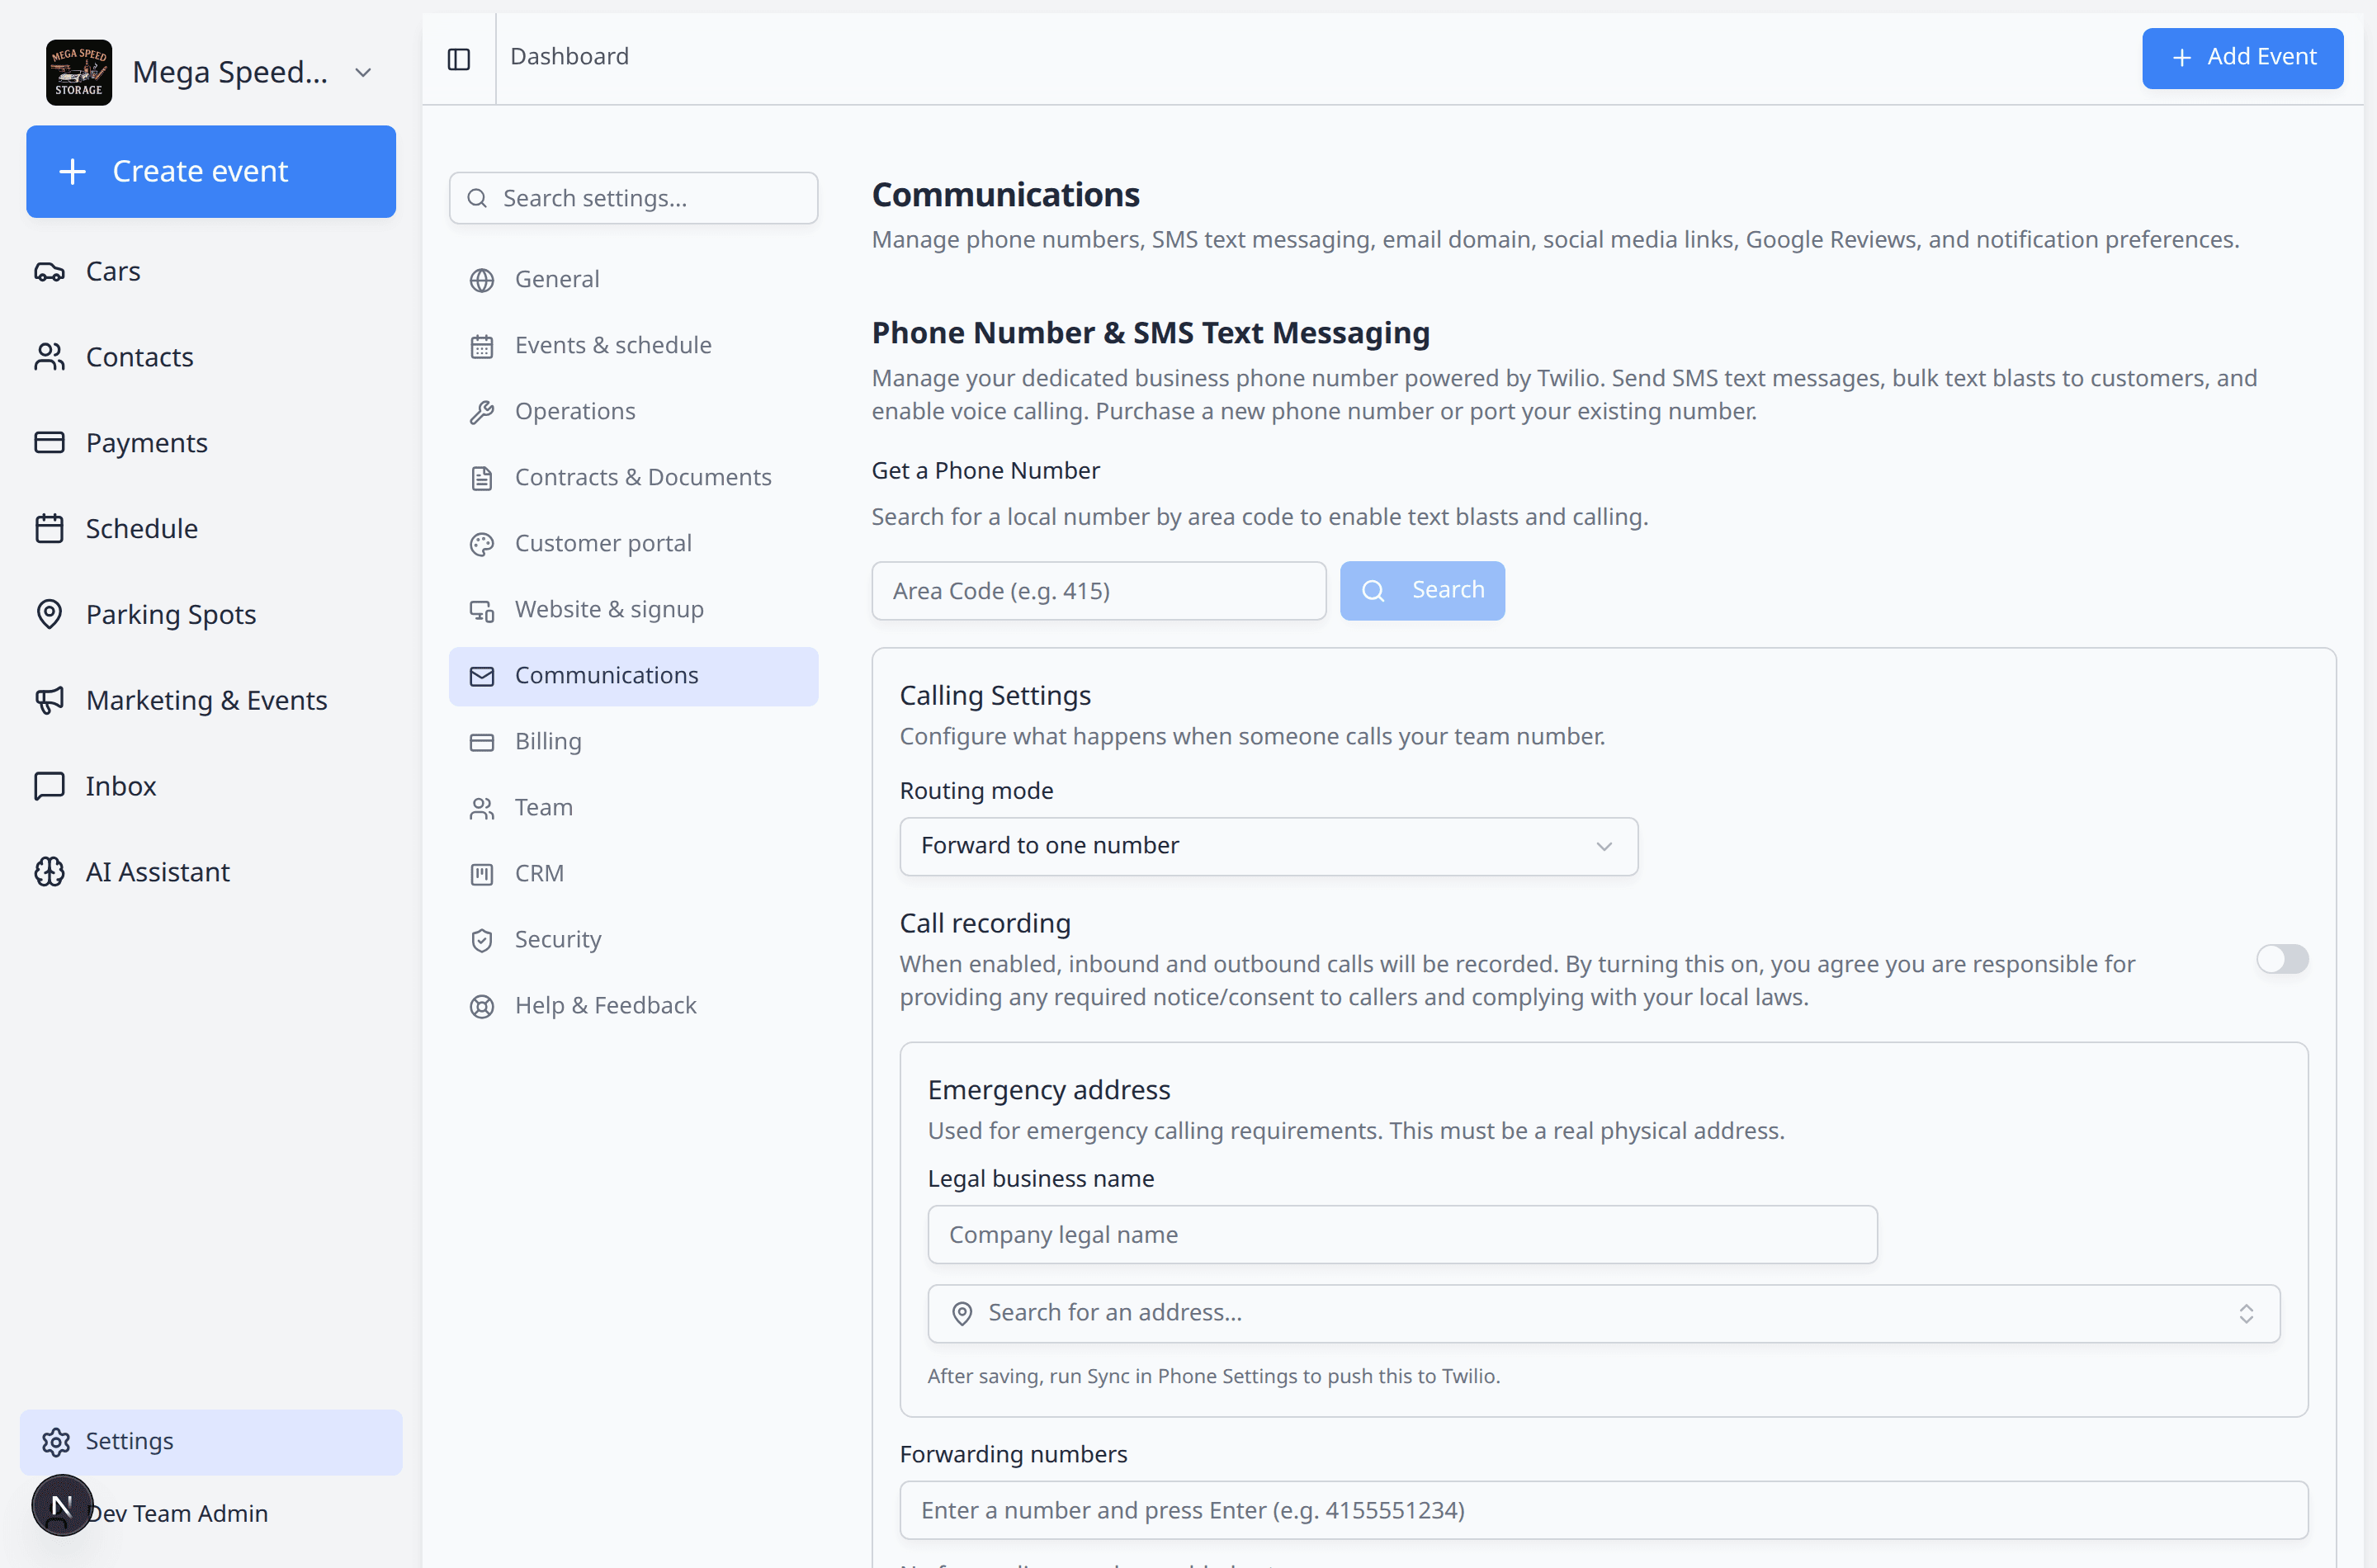Focus the Search settings field
Screen dimensions: 2377x1568
click(633, 198)
